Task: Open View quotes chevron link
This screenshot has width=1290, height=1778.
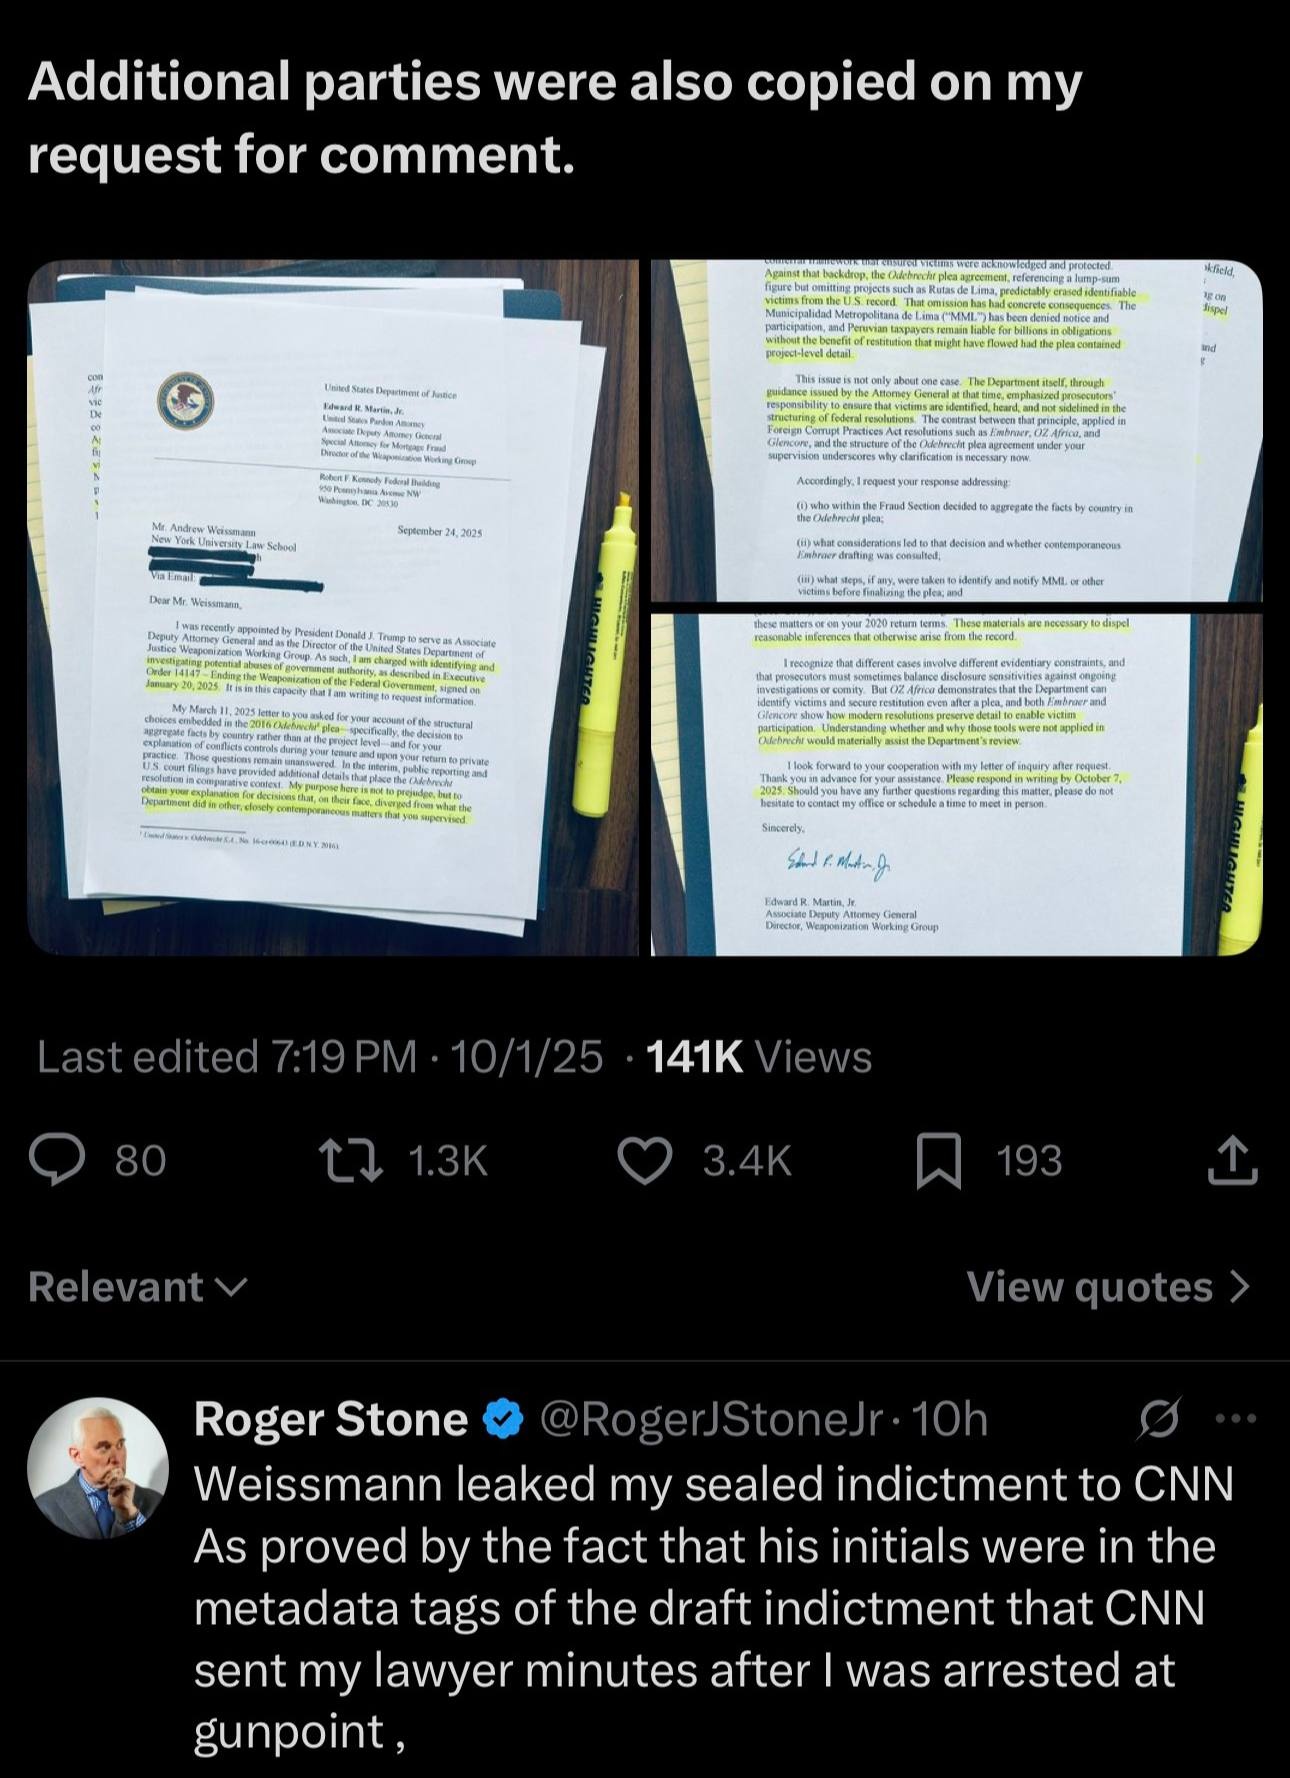Action: 1109,1287
